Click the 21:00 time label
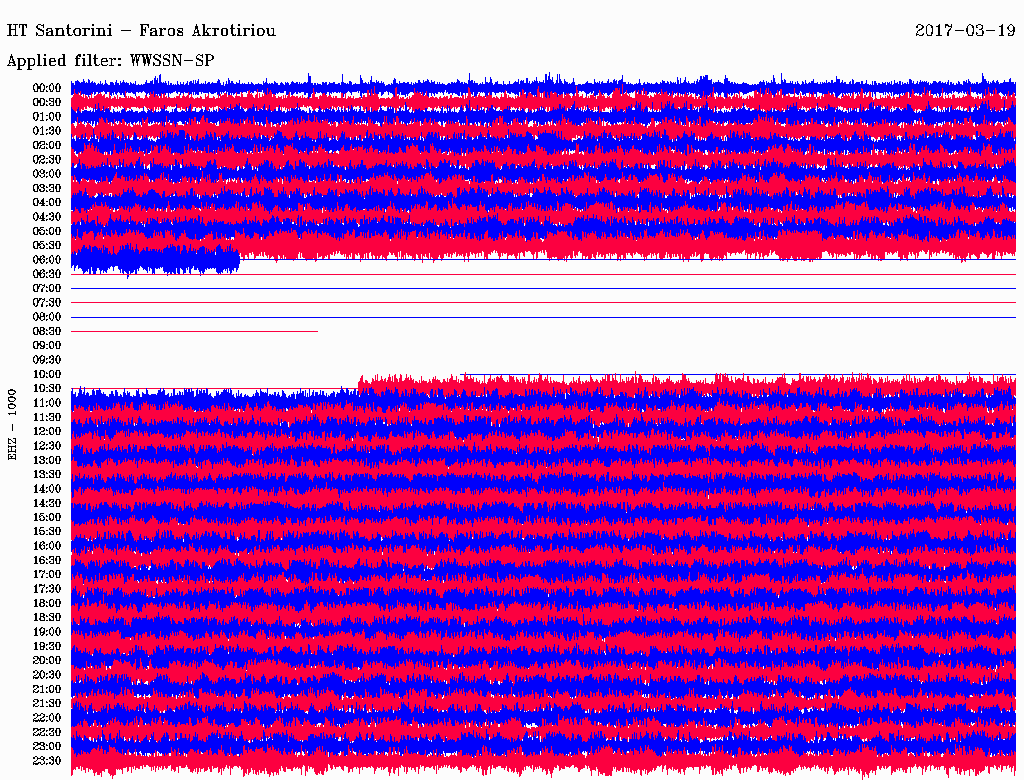Screen dimensions: 1024x780 click(47, 689)
